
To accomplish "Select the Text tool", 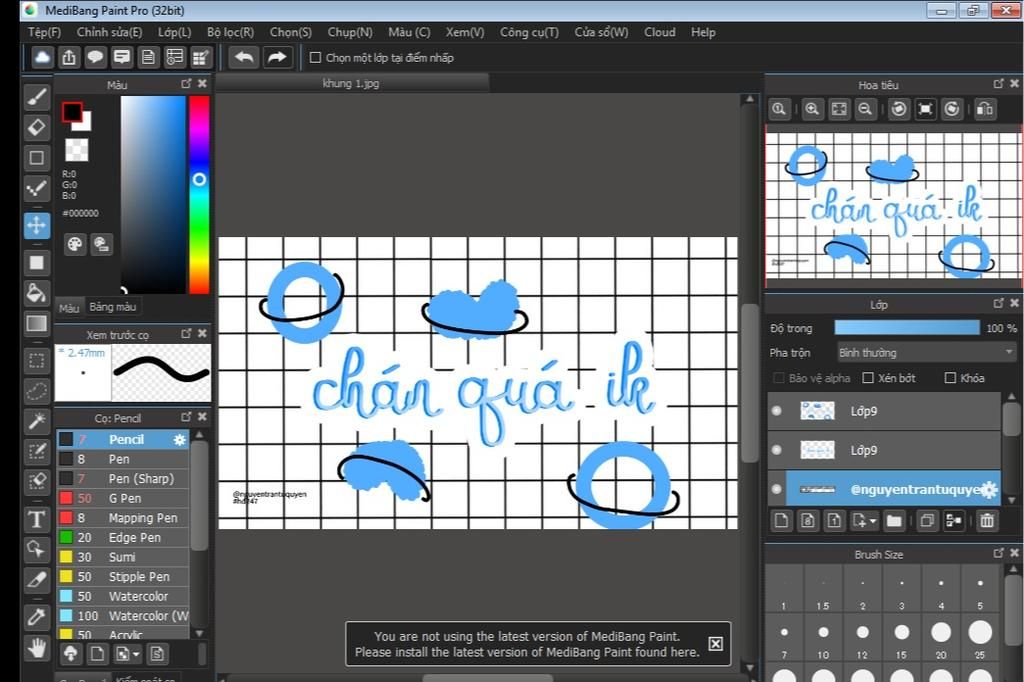I will 37,520.
